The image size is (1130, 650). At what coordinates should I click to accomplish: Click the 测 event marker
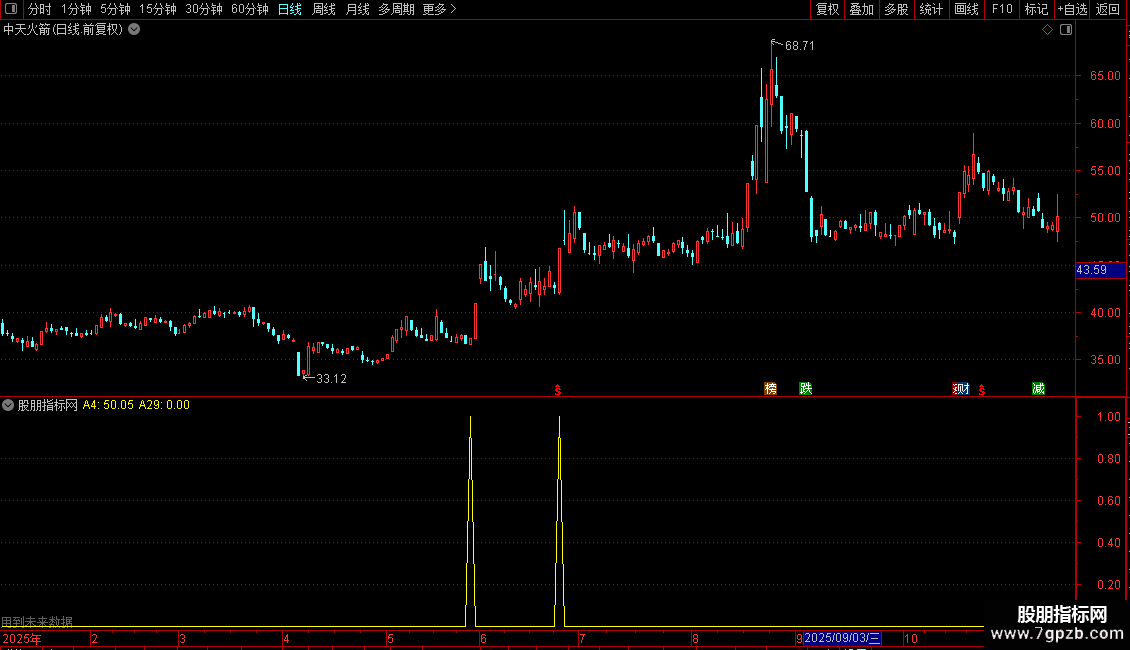961,388
